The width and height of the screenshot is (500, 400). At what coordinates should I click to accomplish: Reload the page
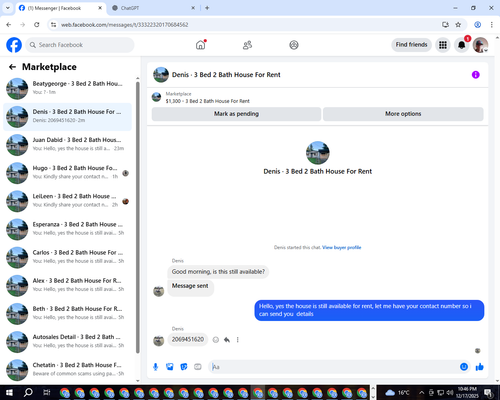point(37,25)
